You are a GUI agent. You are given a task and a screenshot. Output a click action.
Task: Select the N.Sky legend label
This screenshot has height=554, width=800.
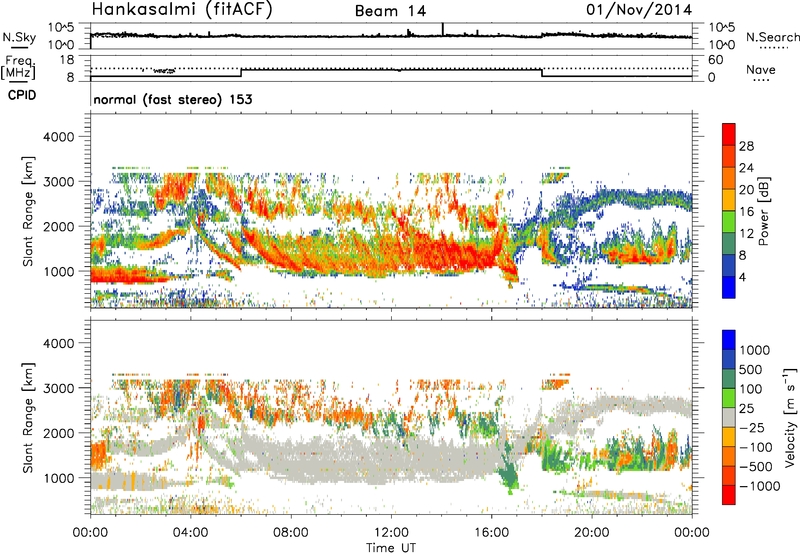(x=19, y=37)
